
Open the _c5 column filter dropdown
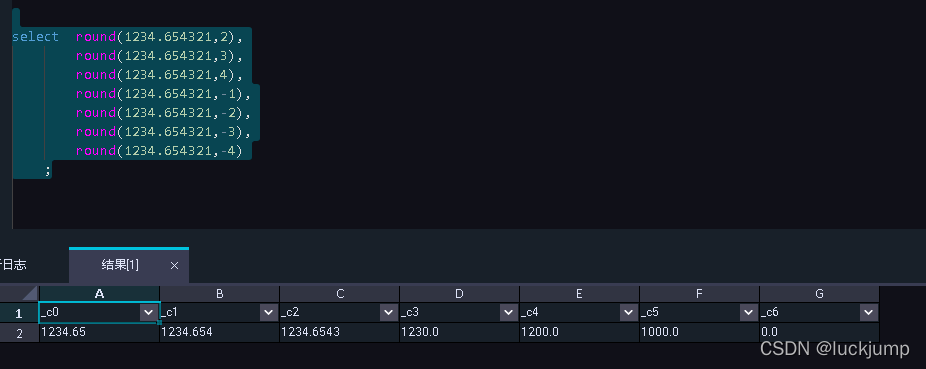tap(748, 312)
